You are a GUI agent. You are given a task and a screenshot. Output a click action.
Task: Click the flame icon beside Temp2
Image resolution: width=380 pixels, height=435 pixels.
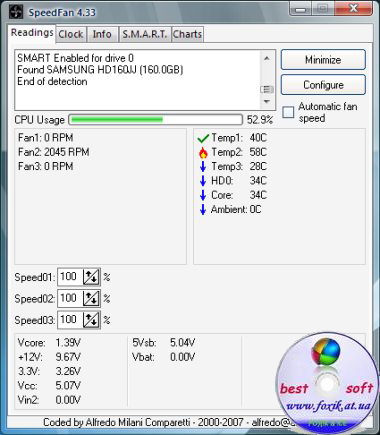pyautogui.click(x=203, y=152)
